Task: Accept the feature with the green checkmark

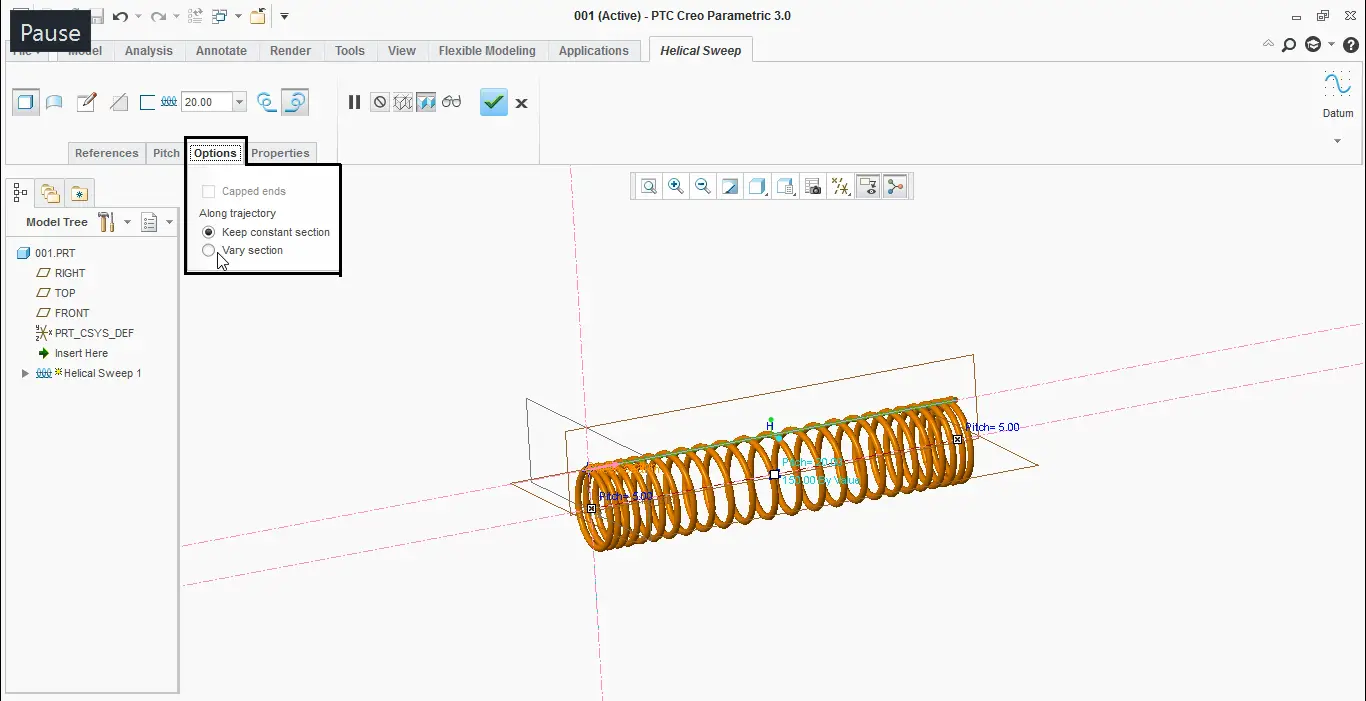Action: click(x=493, y=102)
